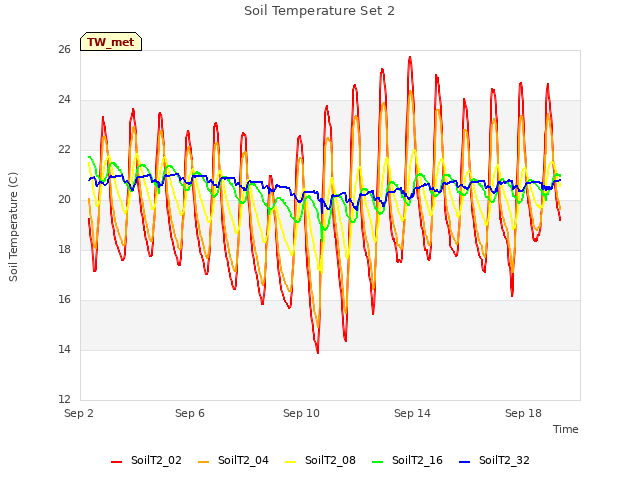Click the Sep 6 x-axis tick label
Viewport: 640px width, 480px height.
(190, 413)
